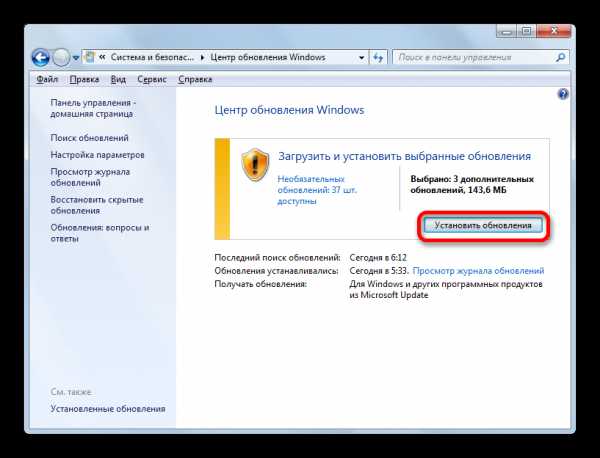This screenshot has height=458, width=600.
Task: Open 'Обновления: вопросы и ответы'
Action: click(99, 233)
